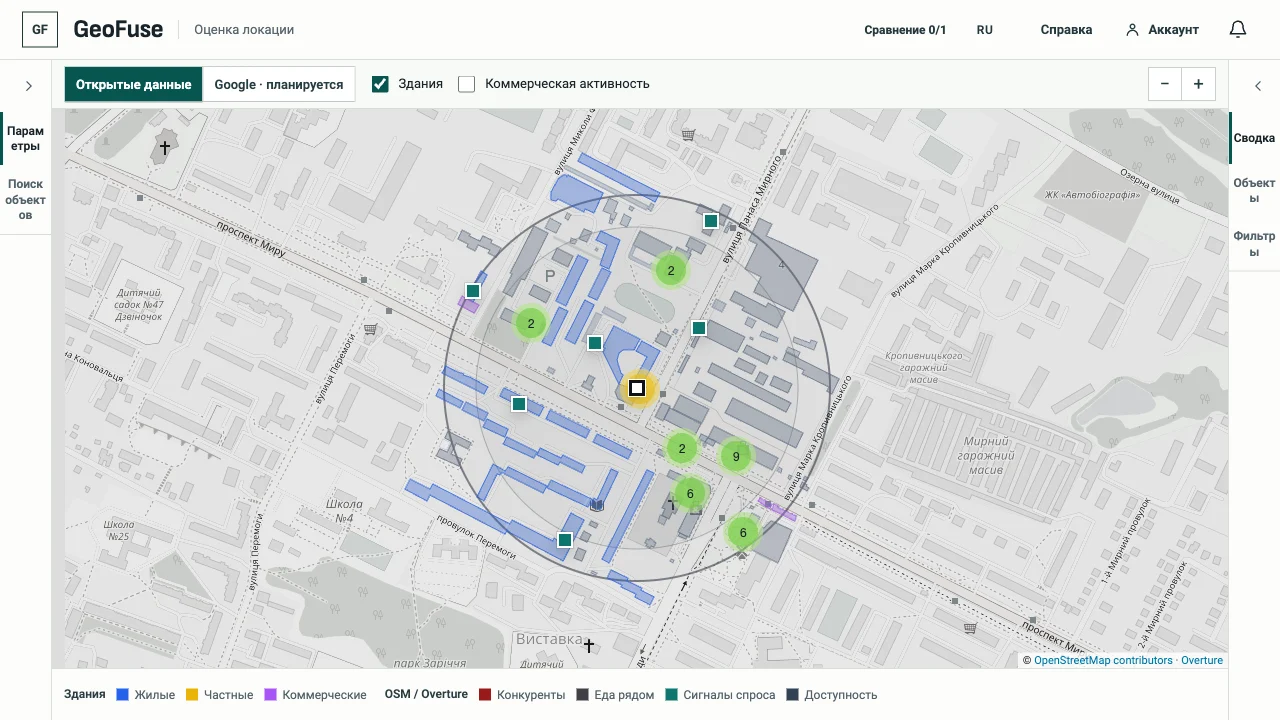This screenshot has width=1280, height=720.
Task: Follow the OpenStreetMap contributors link
Action: tap(1103, 660)
